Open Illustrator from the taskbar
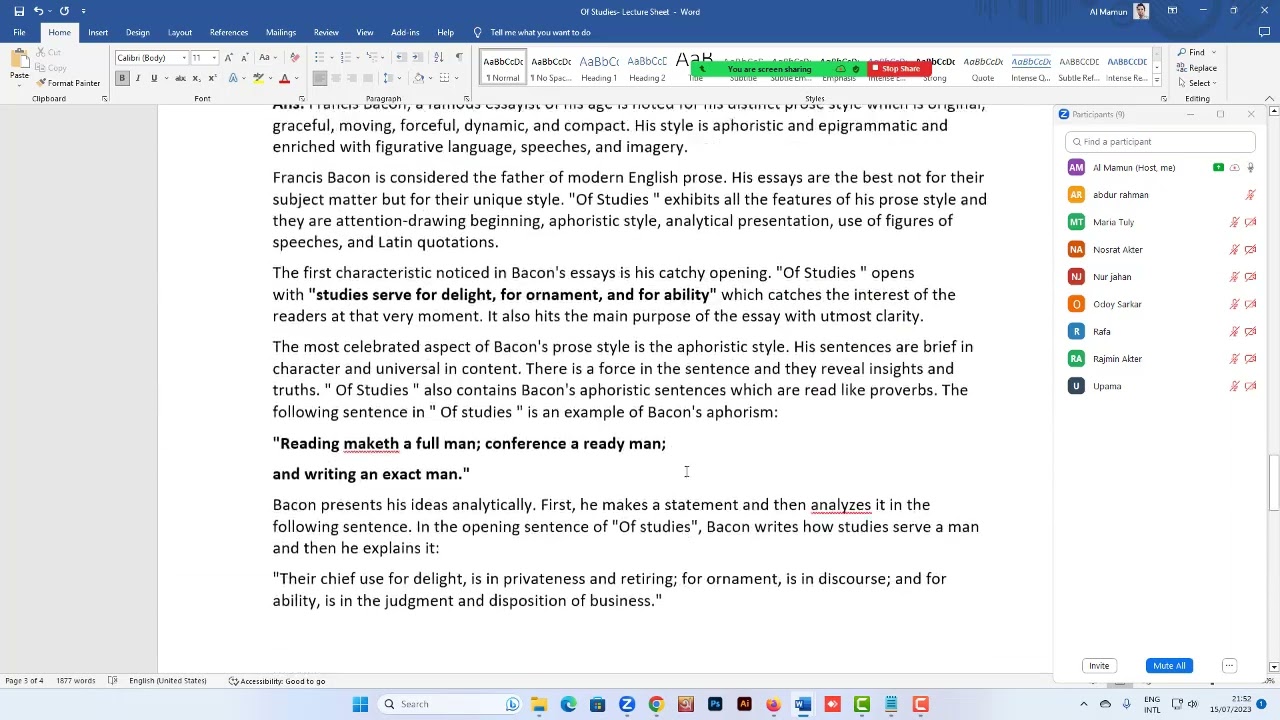Image resolution: width=1280 pixels, height=720 pixels. point(744,704)
